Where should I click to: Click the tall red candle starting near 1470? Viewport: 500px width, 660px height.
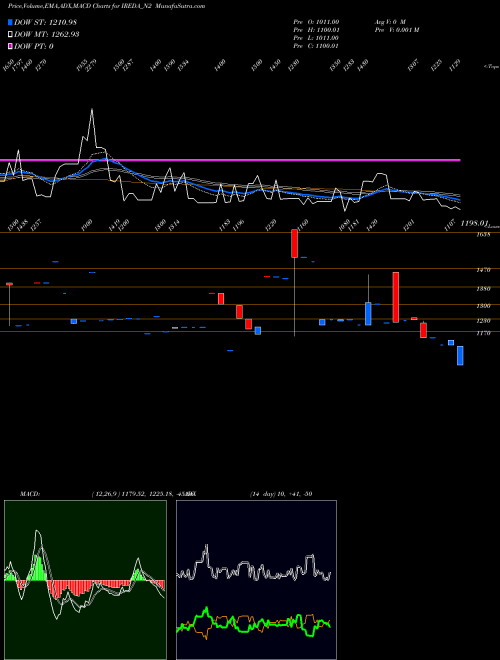tap(396, 297)
